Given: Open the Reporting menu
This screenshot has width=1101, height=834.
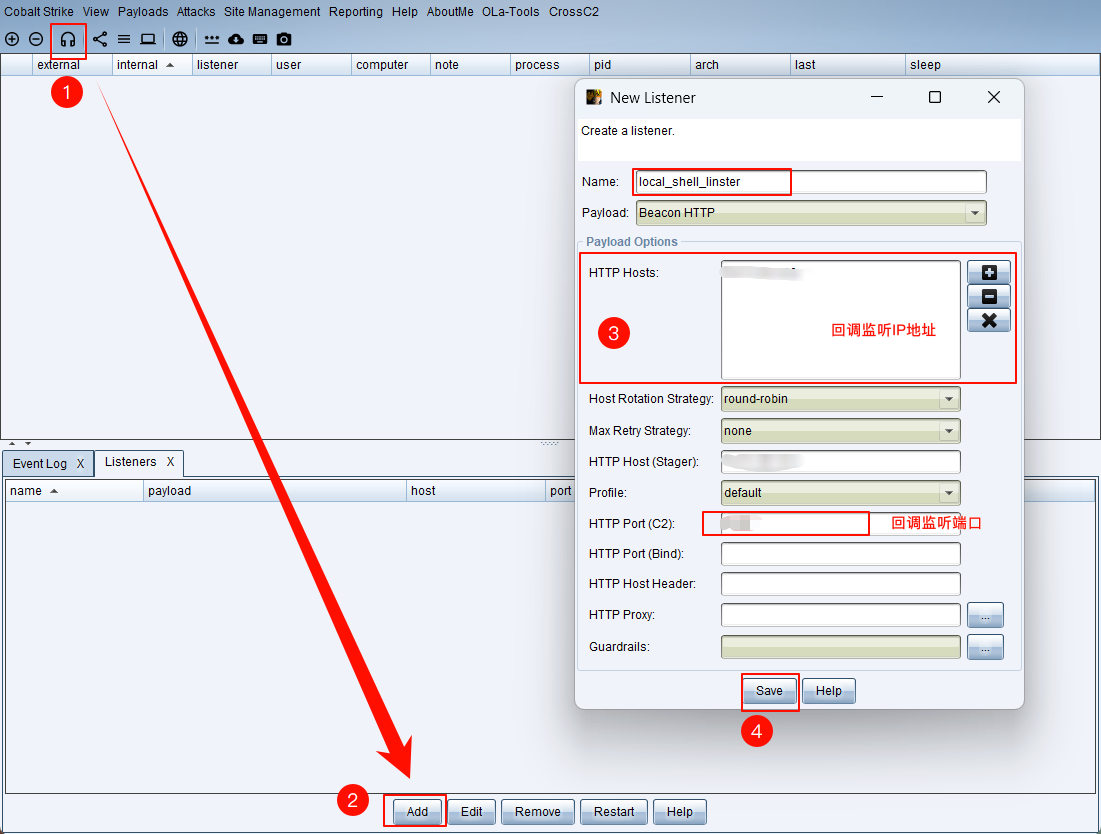Looking at the screenshot, I should (356, 12).
